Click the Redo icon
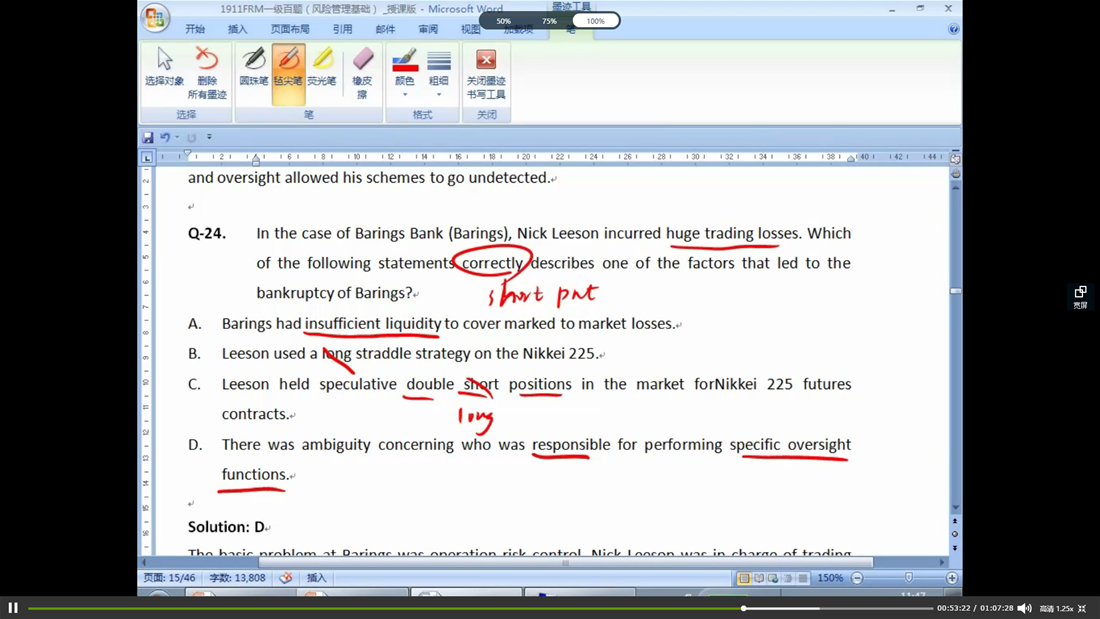The height and width of the screenshot is (619, 1100). tap(192, 138)
